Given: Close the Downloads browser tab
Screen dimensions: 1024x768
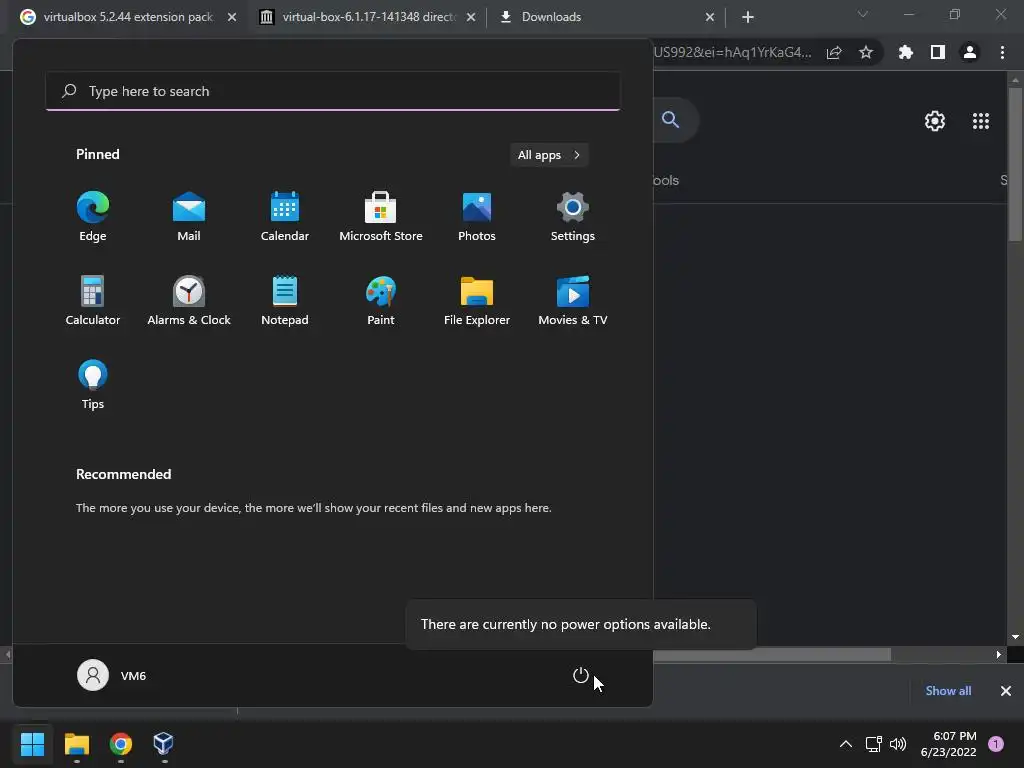Looking at the screenshot, I should click(710, 17).
